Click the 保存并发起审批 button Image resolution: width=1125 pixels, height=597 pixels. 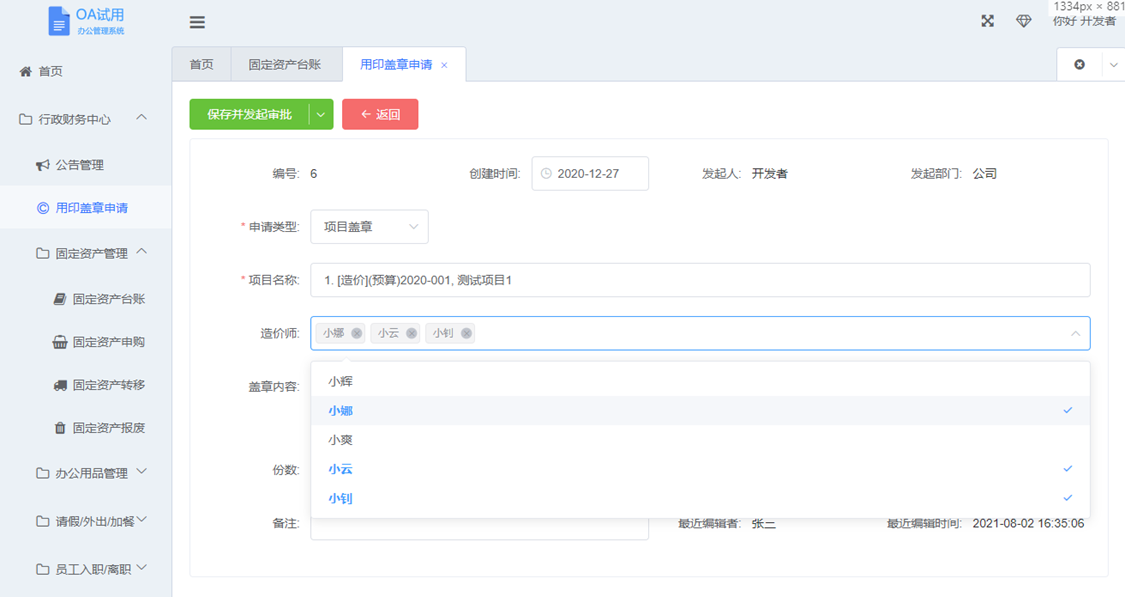click(249, 114)
